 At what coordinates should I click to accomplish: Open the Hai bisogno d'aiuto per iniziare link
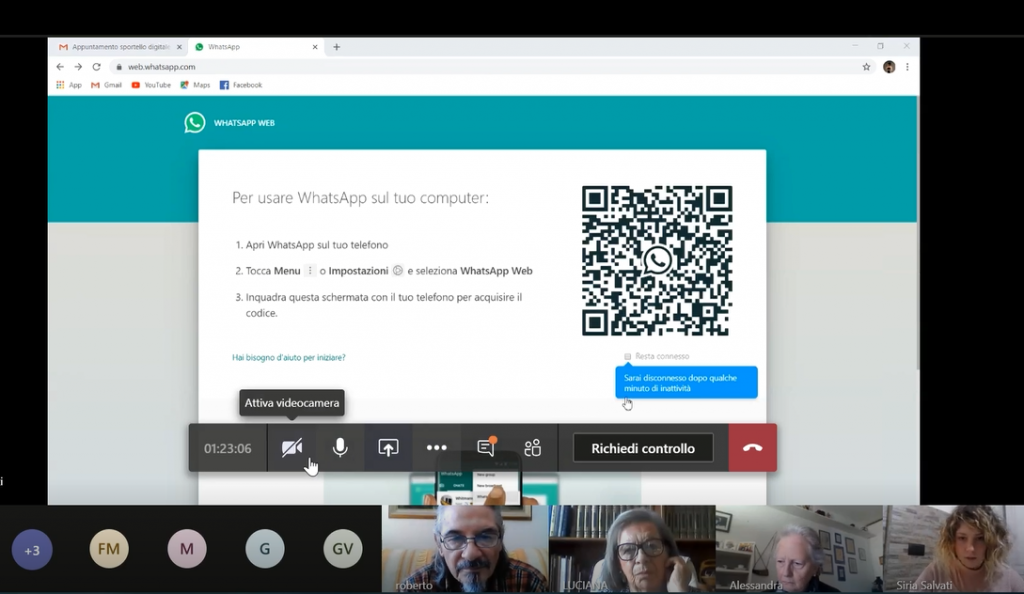click(x=289, y=358)
